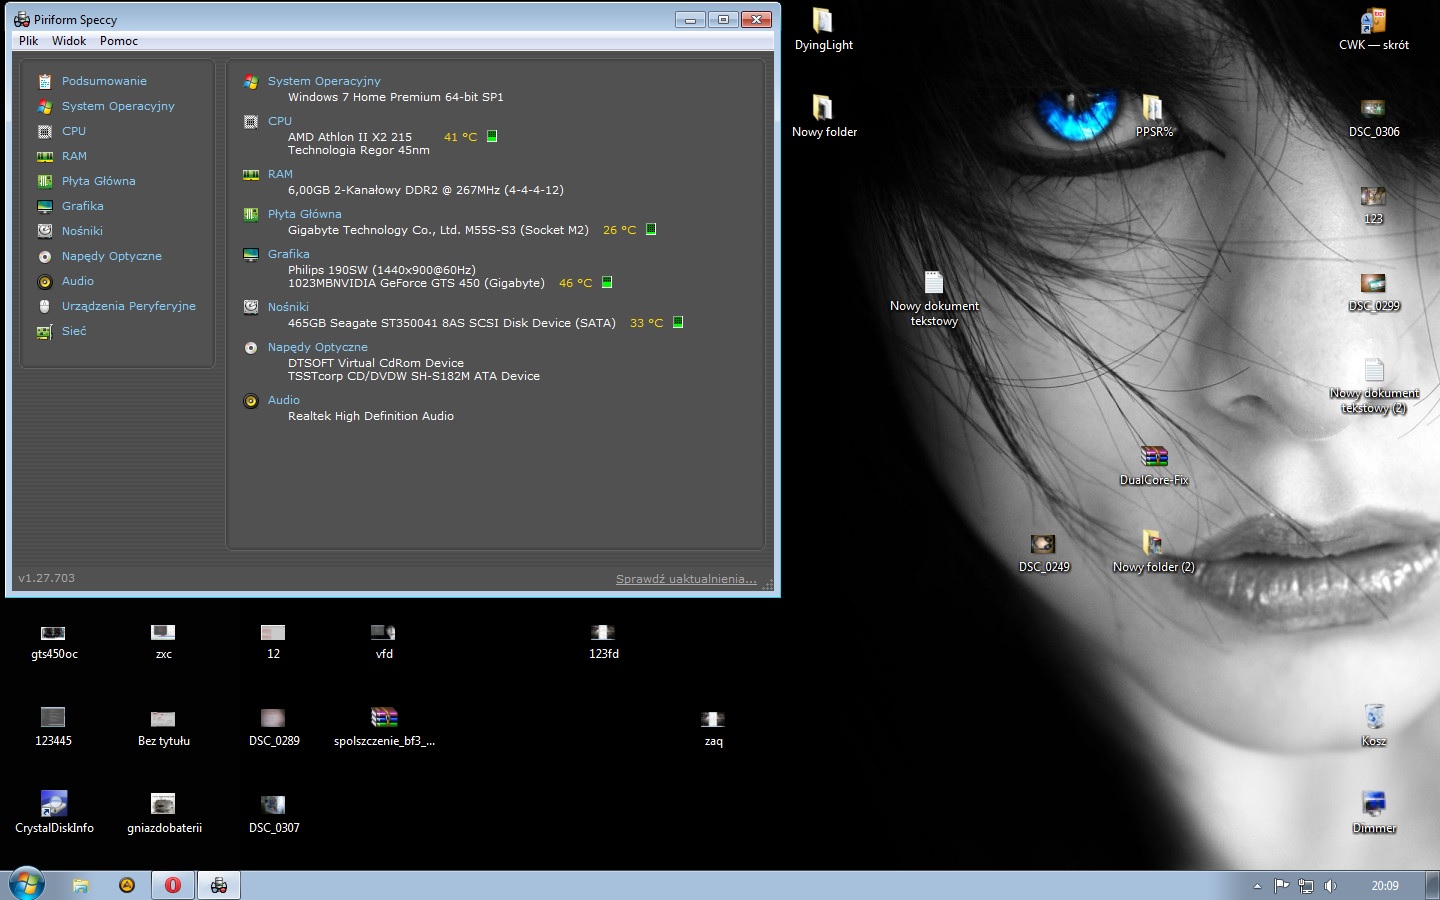The height and width of the screenshot is (900, 1440).
Task: Show hidden system tray icons
Action: [x=1257, y=886]
